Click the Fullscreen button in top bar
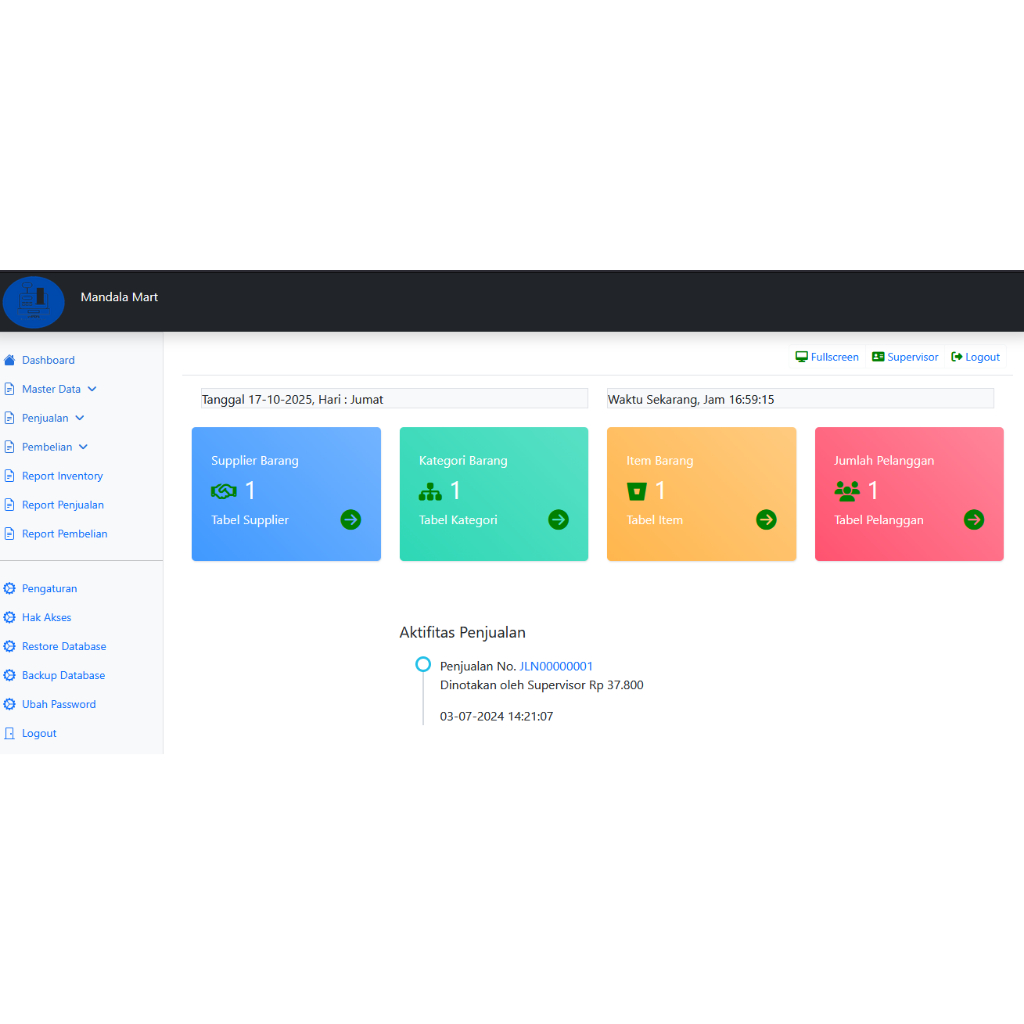 tap(827, 357)
